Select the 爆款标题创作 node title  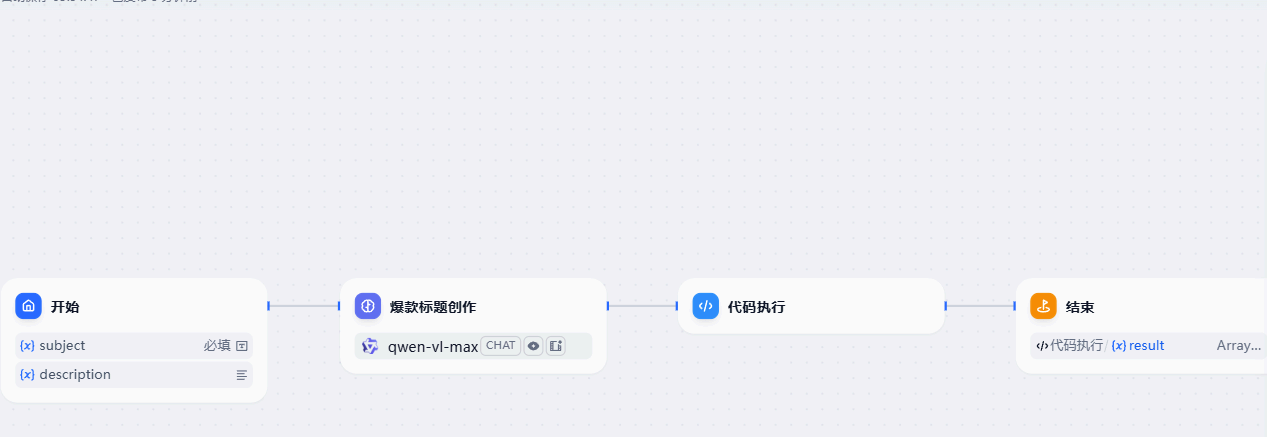point(433,307)
